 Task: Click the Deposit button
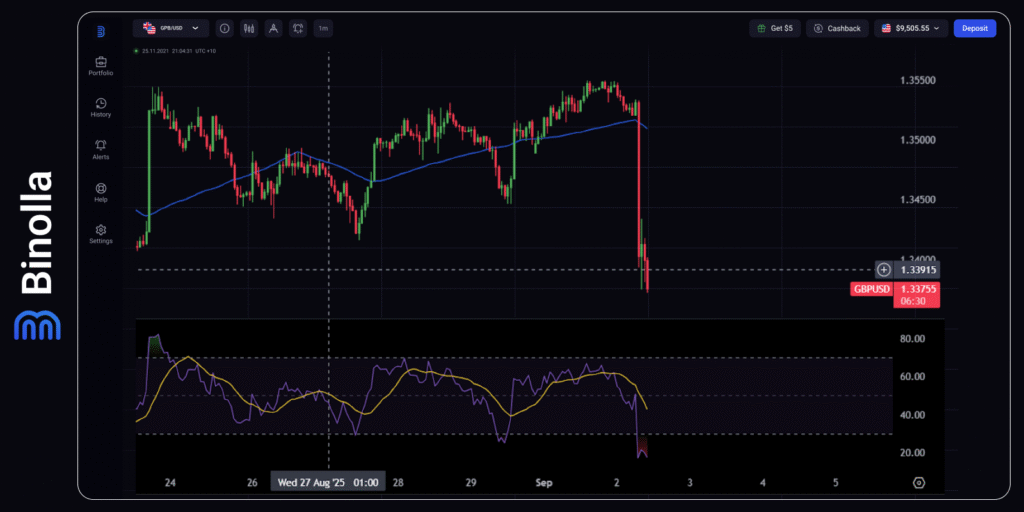click(974, 29)
